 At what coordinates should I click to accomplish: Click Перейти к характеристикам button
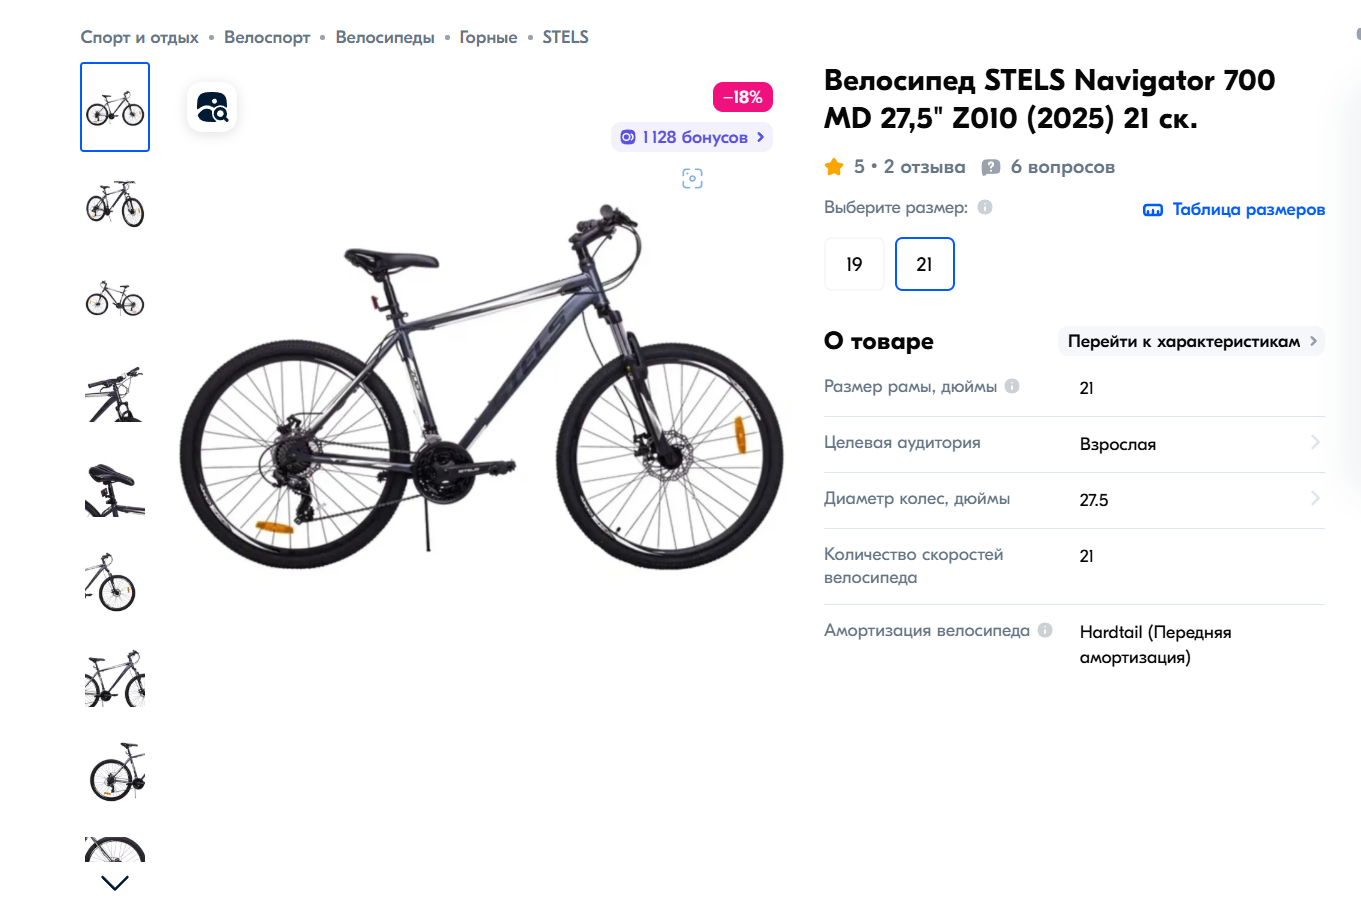click(x=1190, y=341)
